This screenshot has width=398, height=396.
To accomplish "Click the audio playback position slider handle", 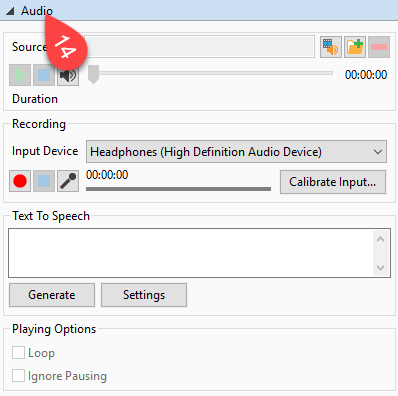I will 93,74.
